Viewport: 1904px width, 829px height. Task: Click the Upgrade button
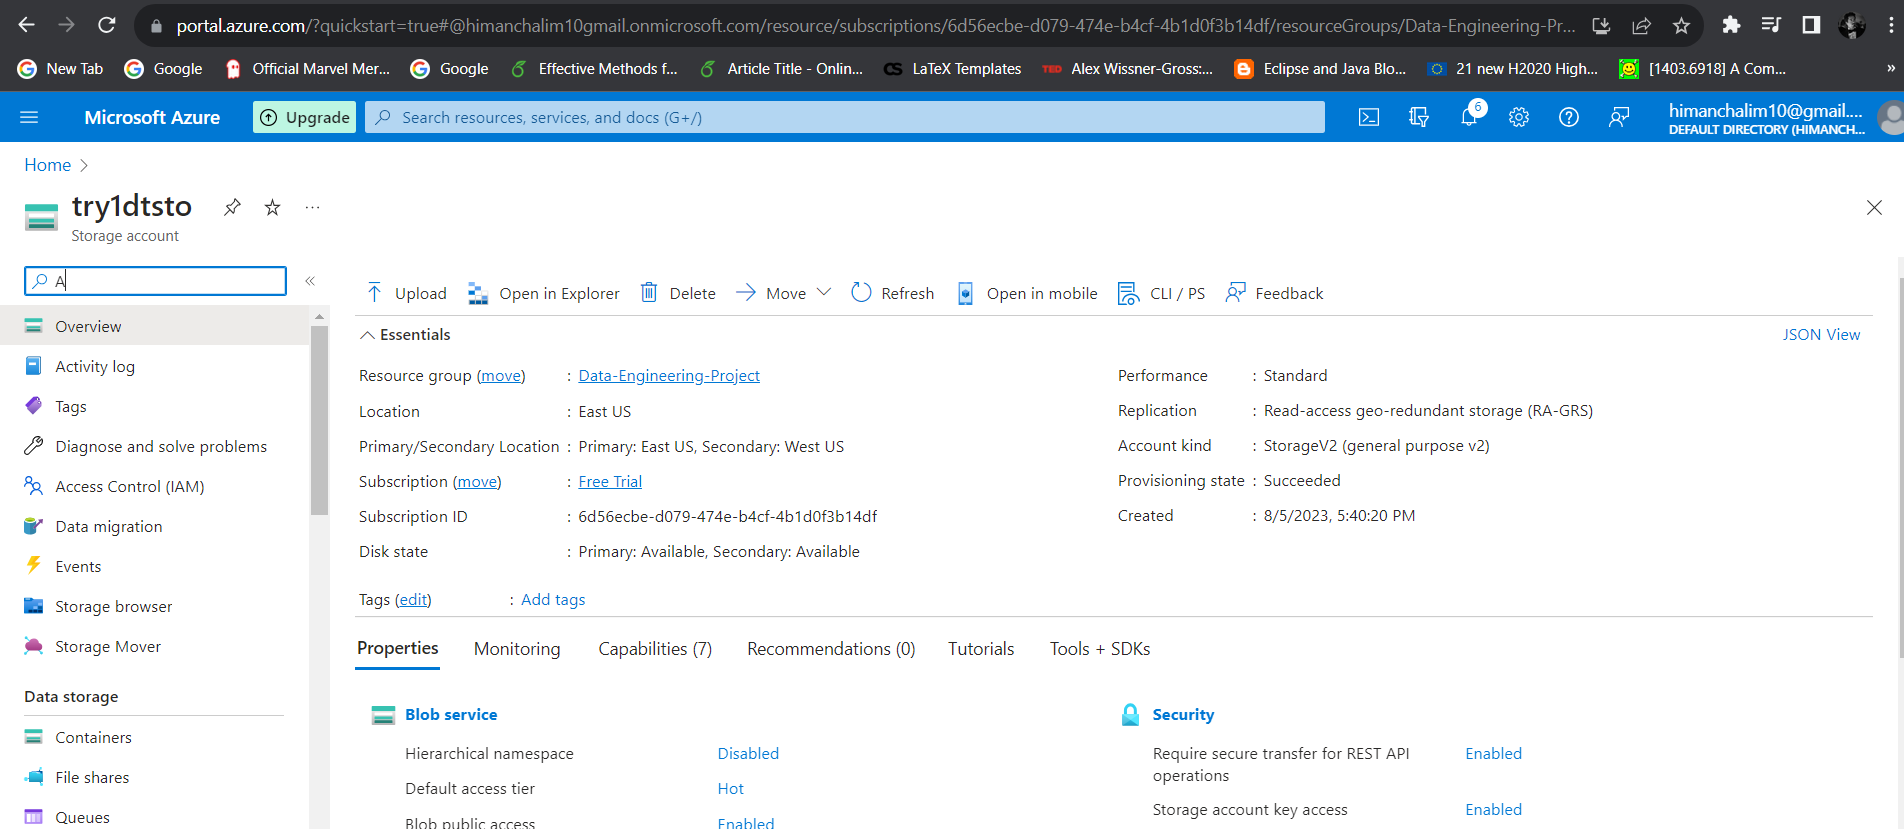305,117
